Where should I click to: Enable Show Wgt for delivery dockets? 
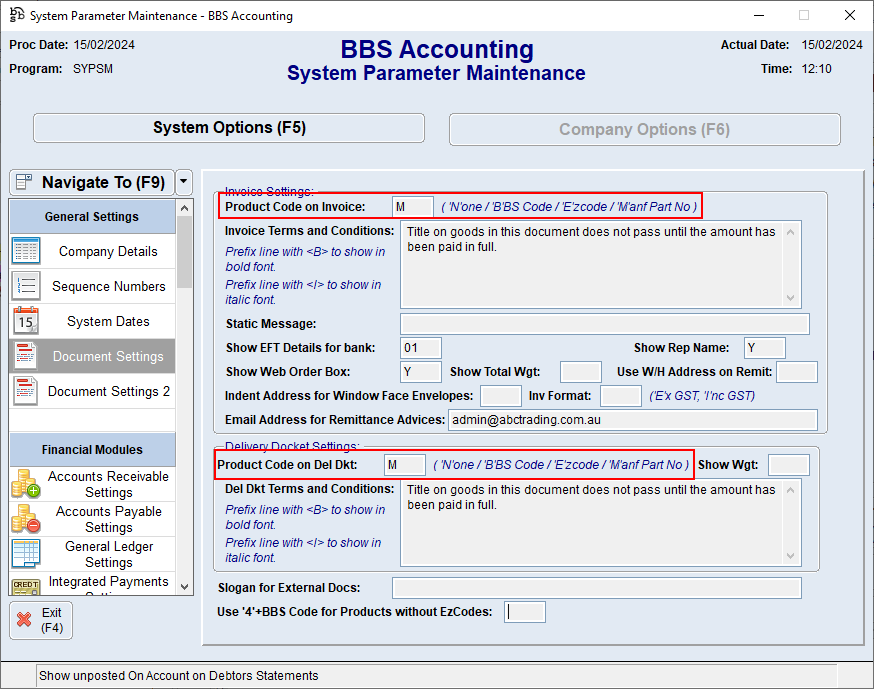789,464
